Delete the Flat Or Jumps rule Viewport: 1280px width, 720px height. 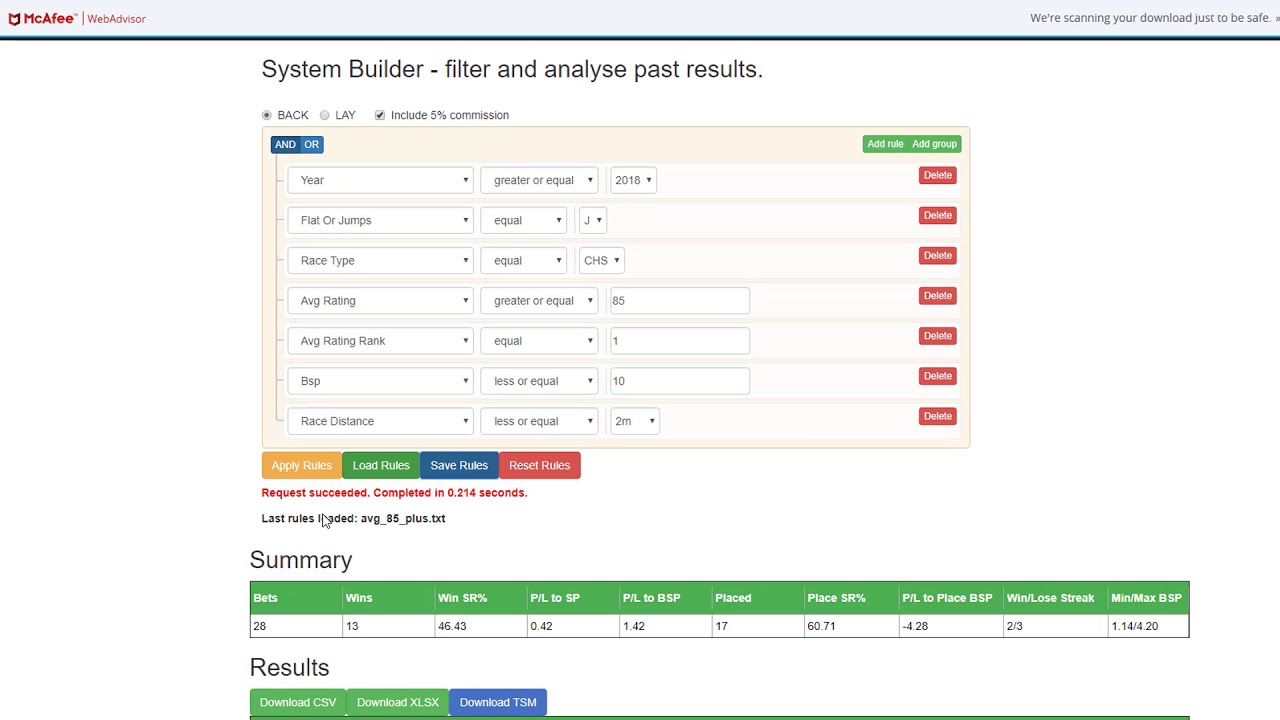(938, 215)
